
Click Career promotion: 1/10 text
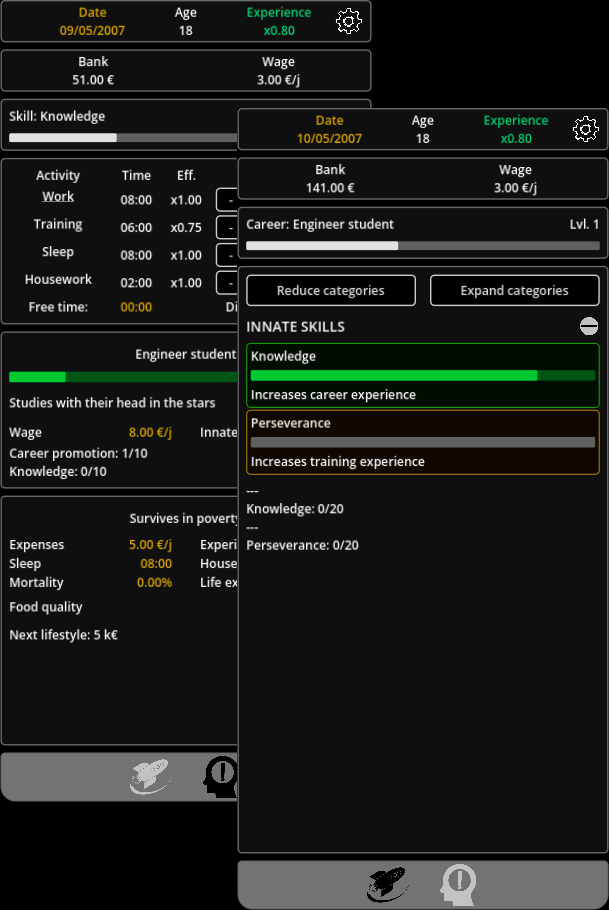(x=78, y=453)
